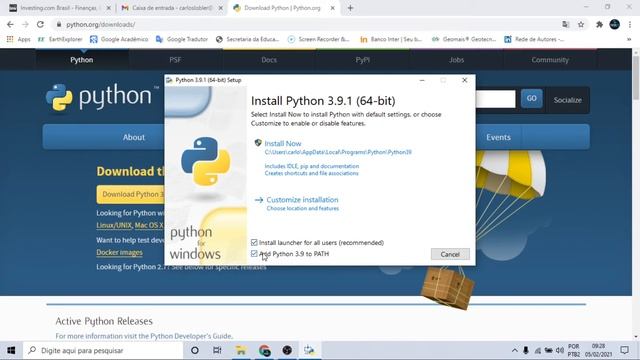
Task: Select Python top navigation tab
Action: pos(82,60)
